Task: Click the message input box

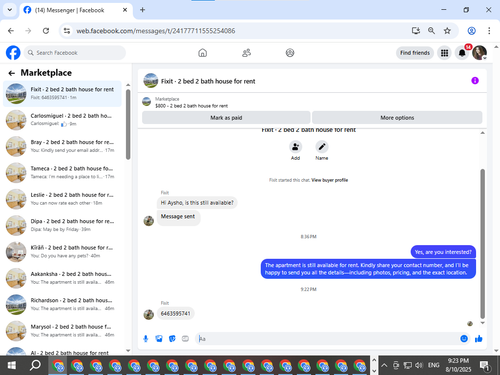Action: [x=328, y=339]
